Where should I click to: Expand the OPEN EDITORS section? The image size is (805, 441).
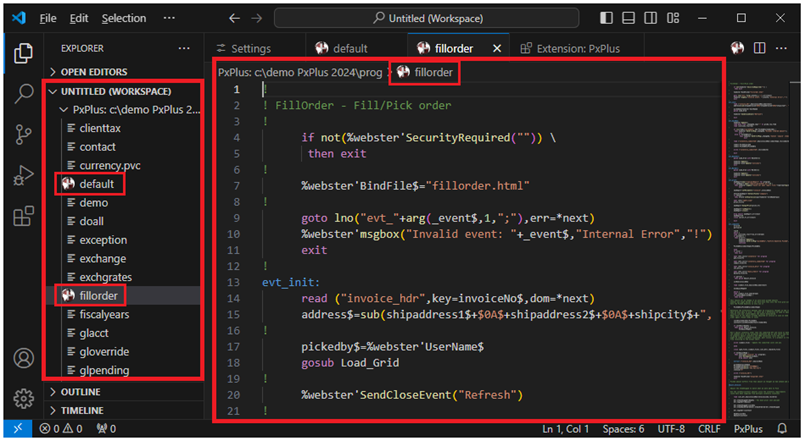pos(94,72)
